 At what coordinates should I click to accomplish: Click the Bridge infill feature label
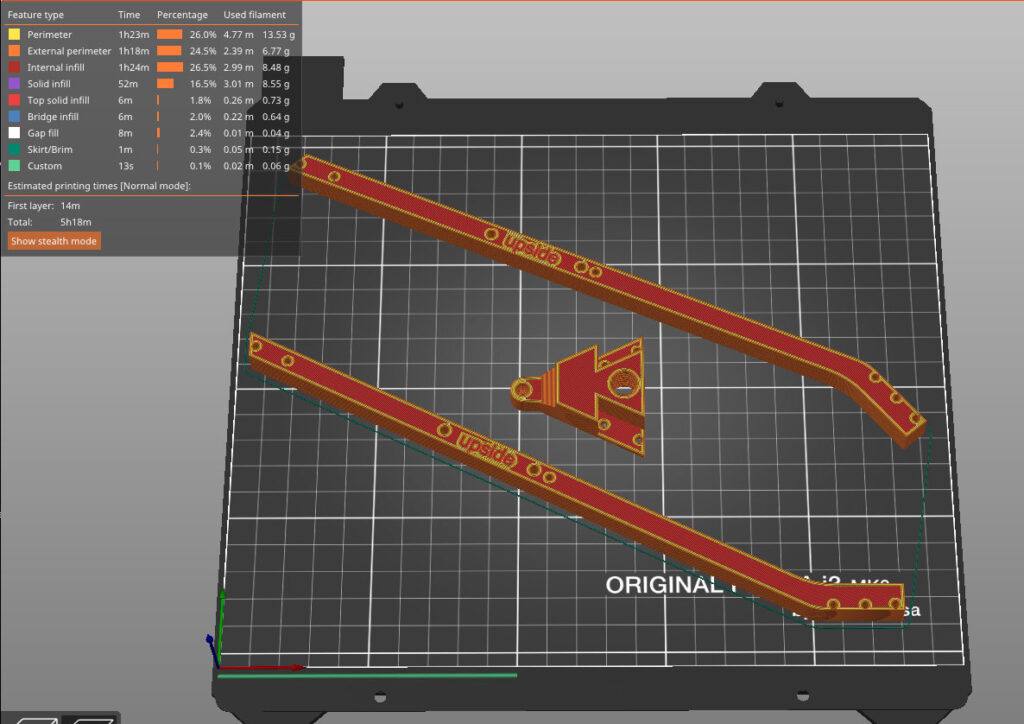point(53,116)
